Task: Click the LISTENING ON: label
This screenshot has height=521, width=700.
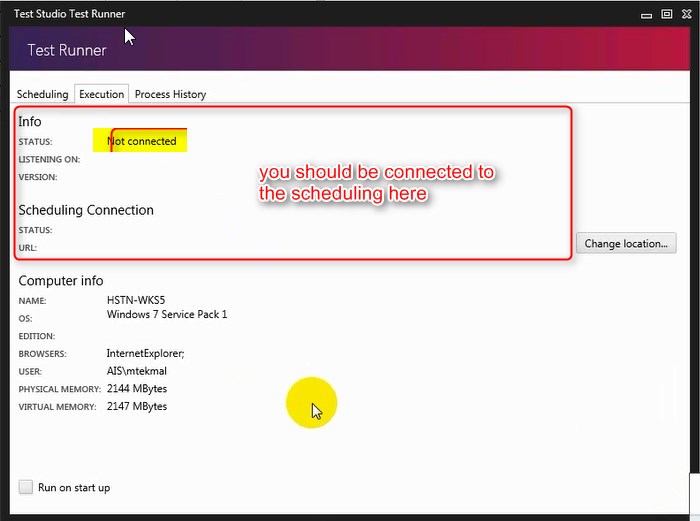Action: pos(49,159)
